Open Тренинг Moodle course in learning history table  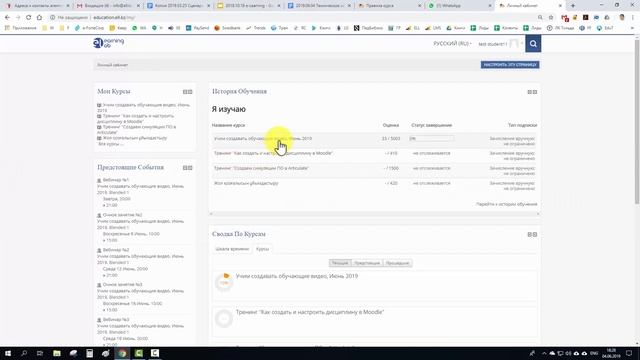[x=273, y=153]
